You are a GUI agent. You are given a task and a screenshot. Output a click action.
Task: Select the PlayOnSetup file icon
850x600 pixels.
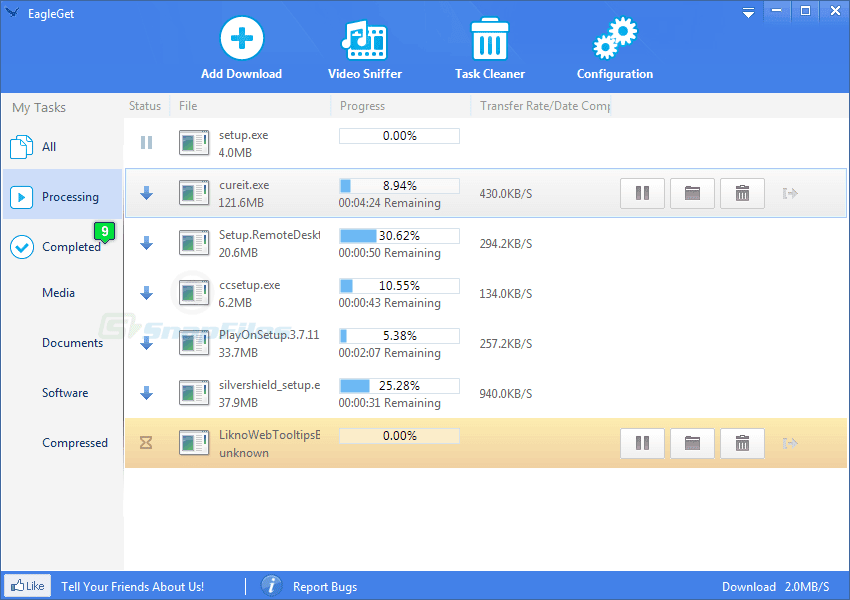tap(194, 343)
